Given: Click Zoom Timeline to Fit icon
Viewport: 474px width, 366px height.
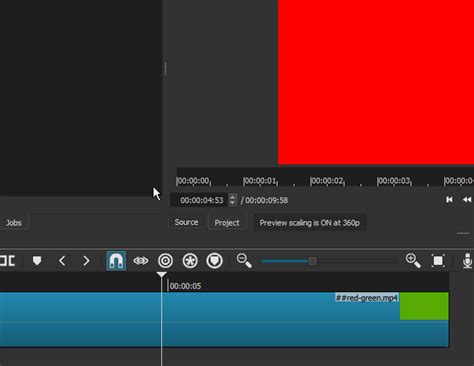Looking at the screenshot, I should [x=438, y=261].
